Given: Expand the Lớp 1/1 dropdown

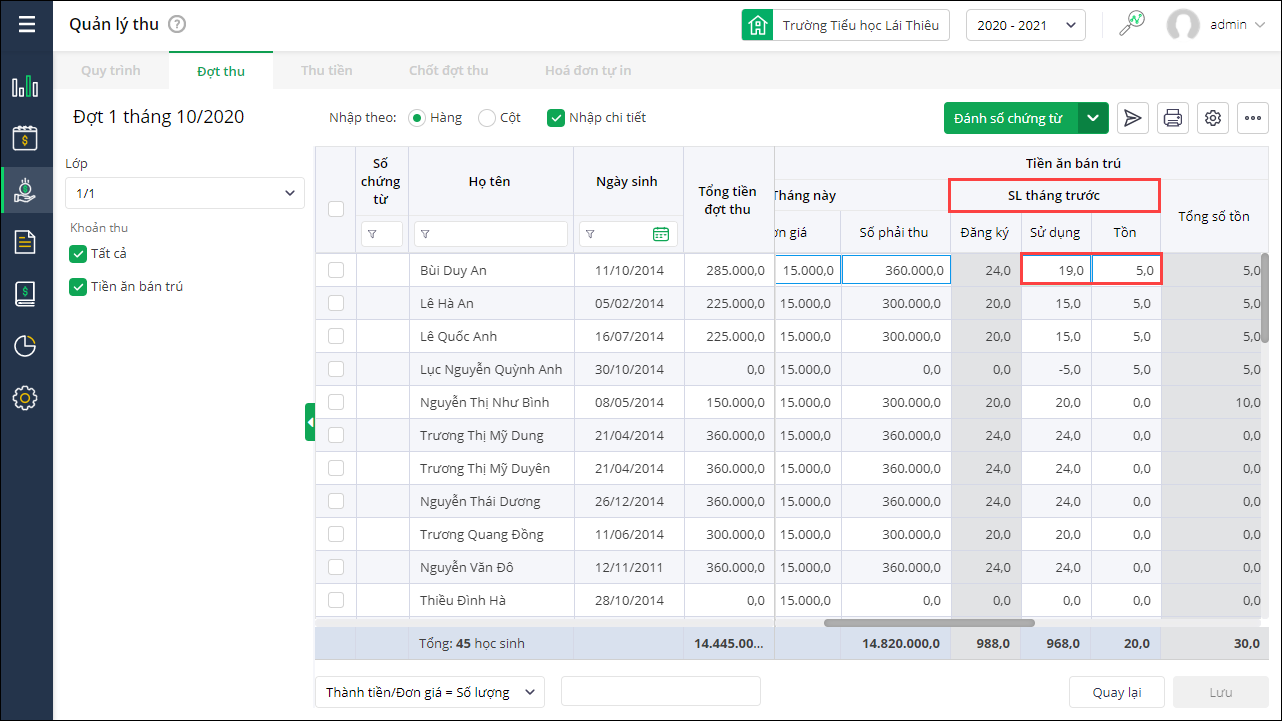Looking at the screenshot, I should point(185,193).
